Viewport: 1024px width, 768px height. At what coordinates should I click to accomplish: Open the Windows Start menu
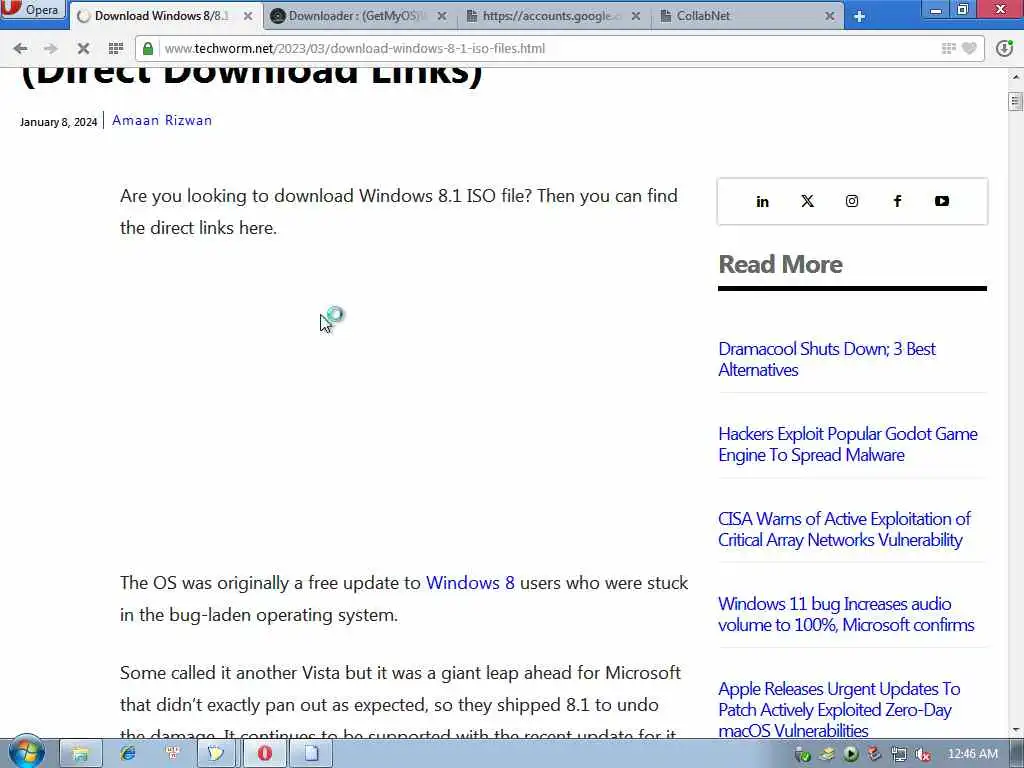click(x=26, y=753)
